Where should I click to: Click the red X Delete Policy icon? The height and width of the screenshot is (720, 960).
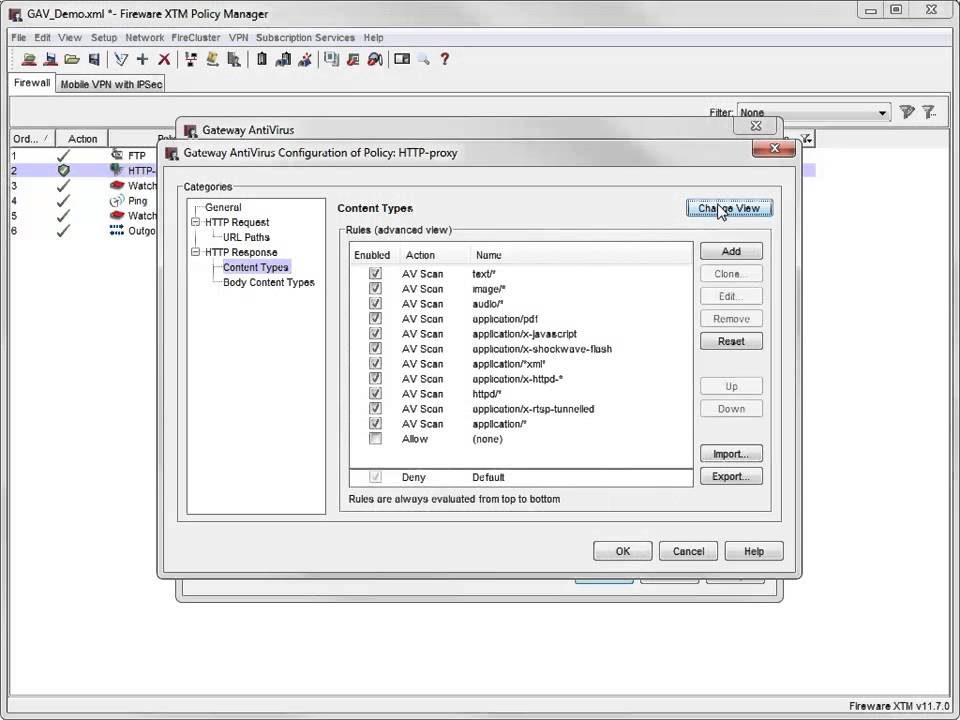point(163,59)
